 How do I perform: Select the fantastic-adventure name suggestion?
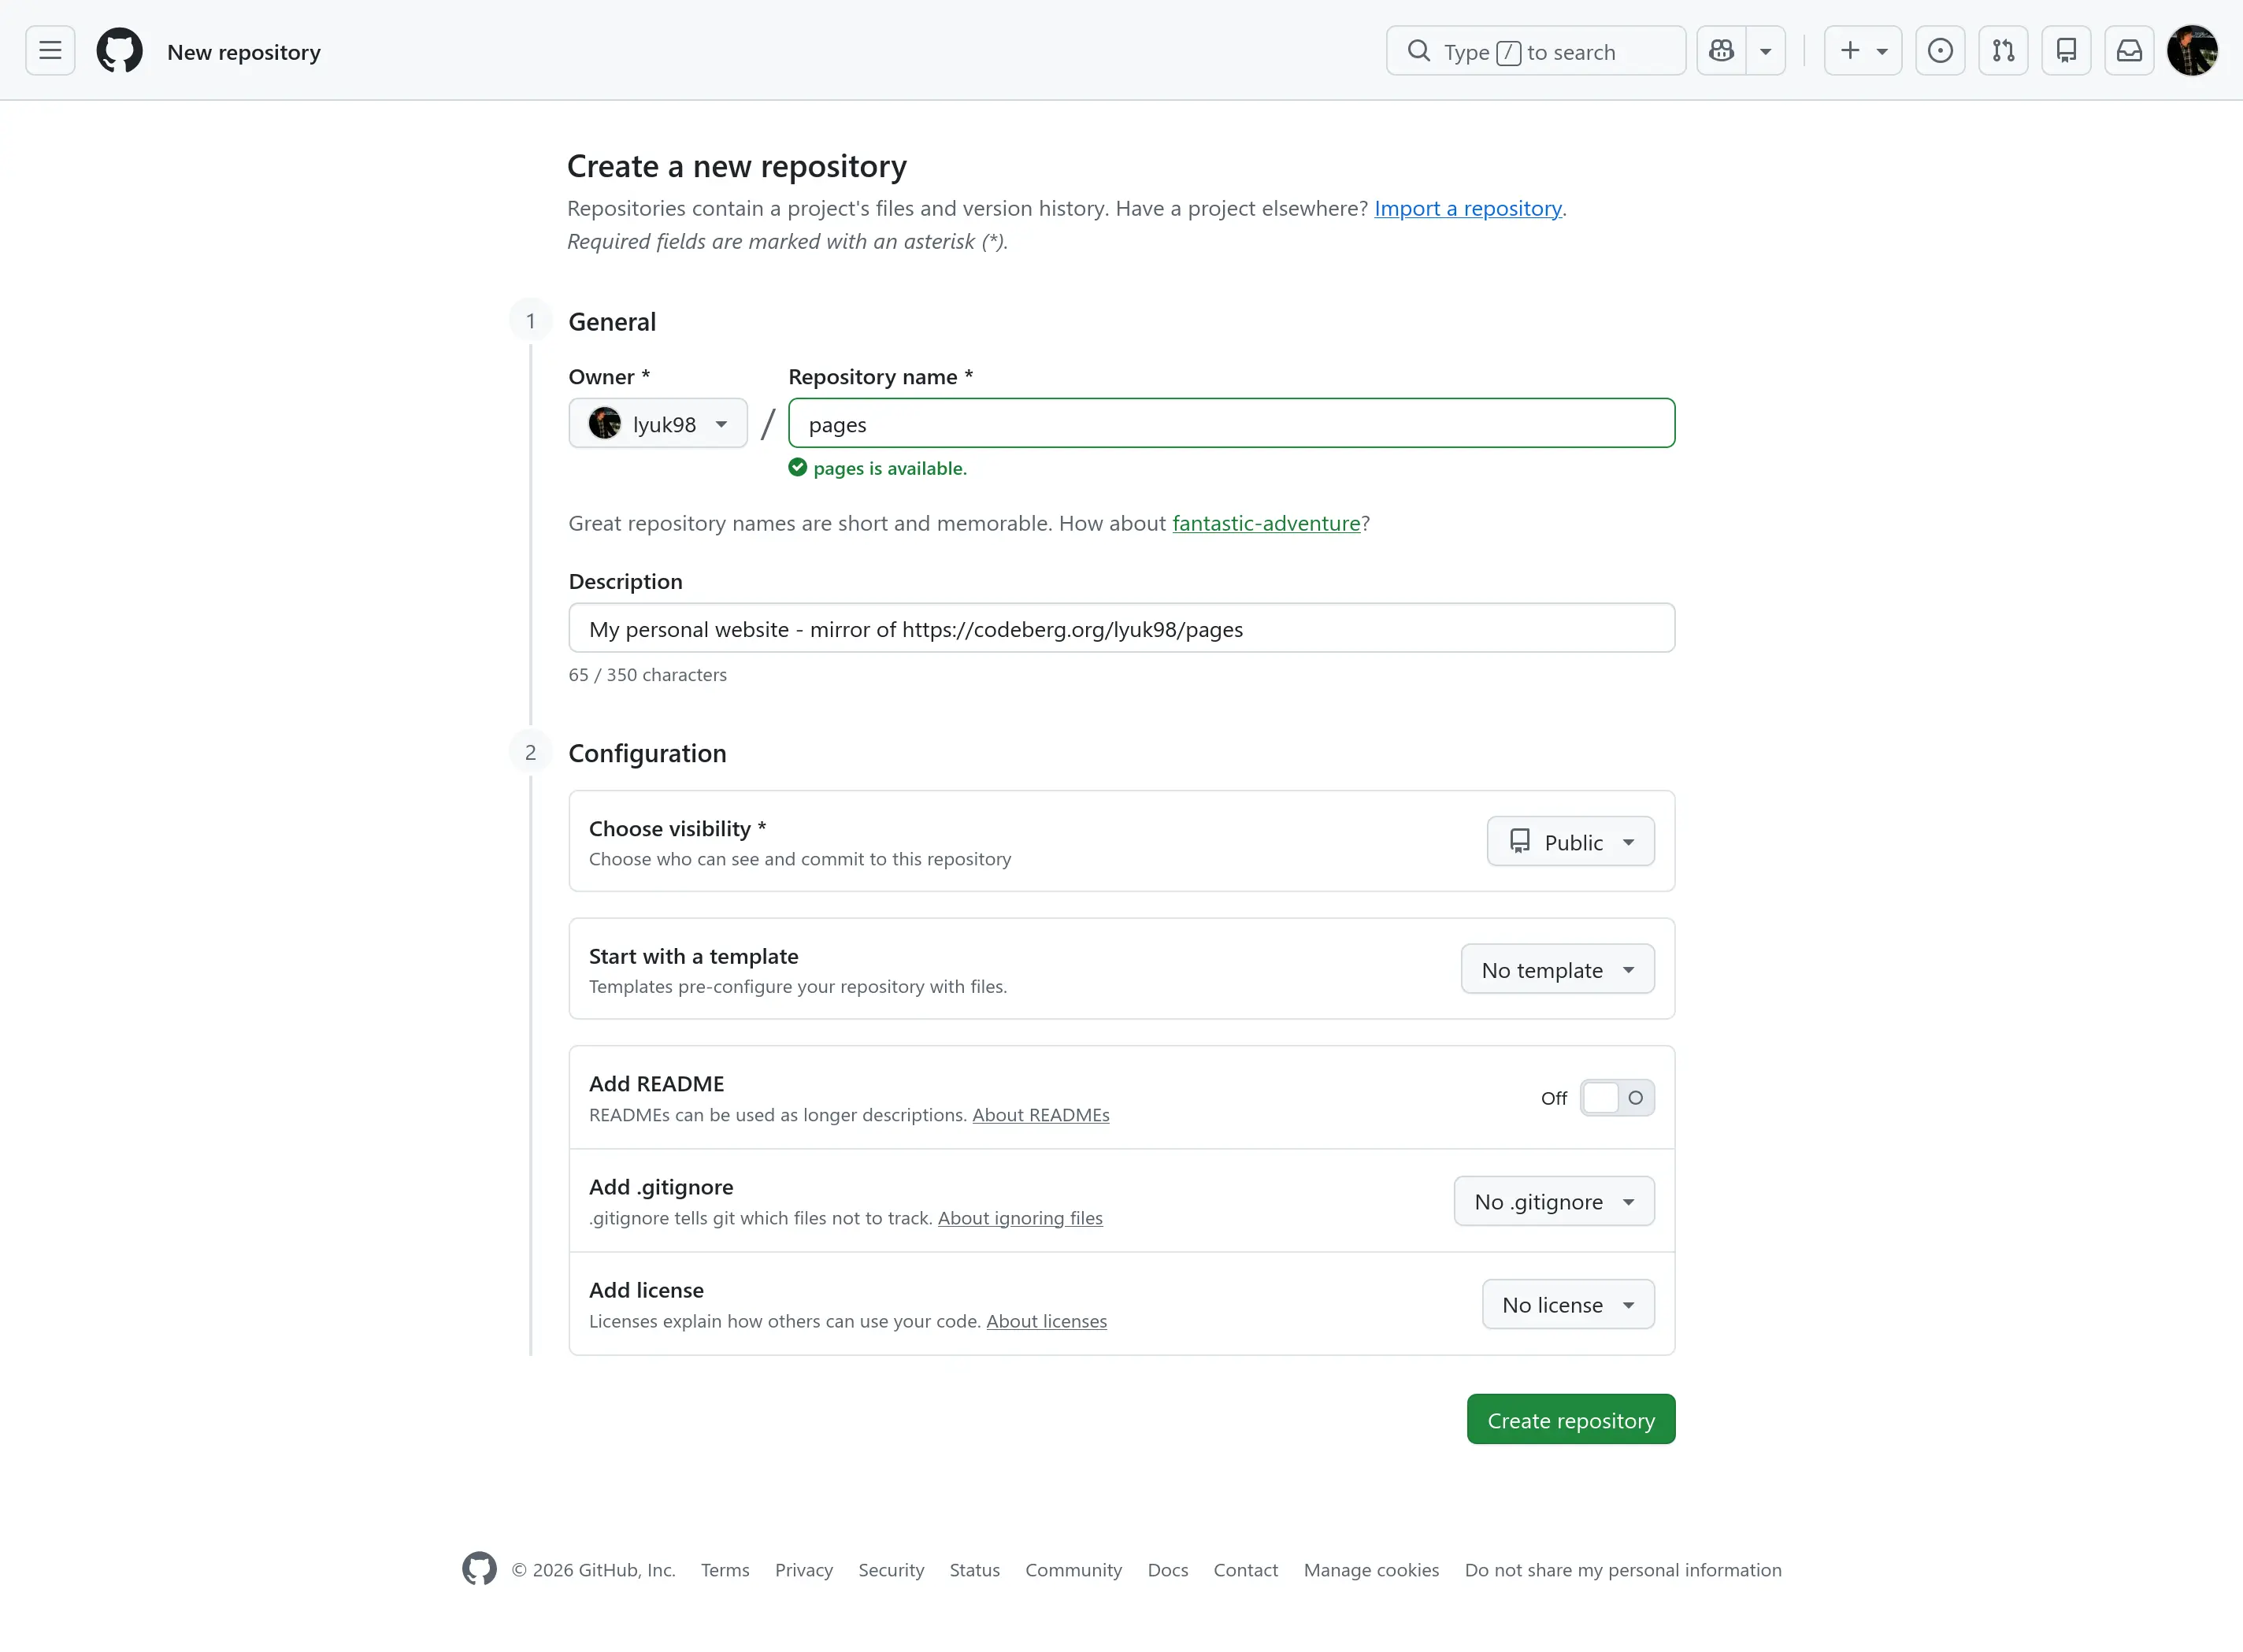click(x=1265, y=522)
